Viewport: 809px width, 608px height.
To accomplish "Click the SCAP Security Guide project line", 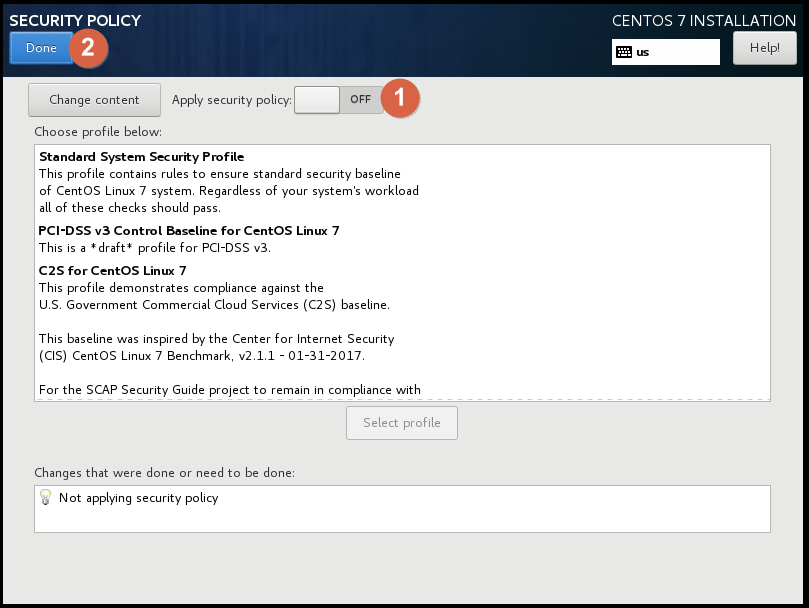I will pos(230,390).
